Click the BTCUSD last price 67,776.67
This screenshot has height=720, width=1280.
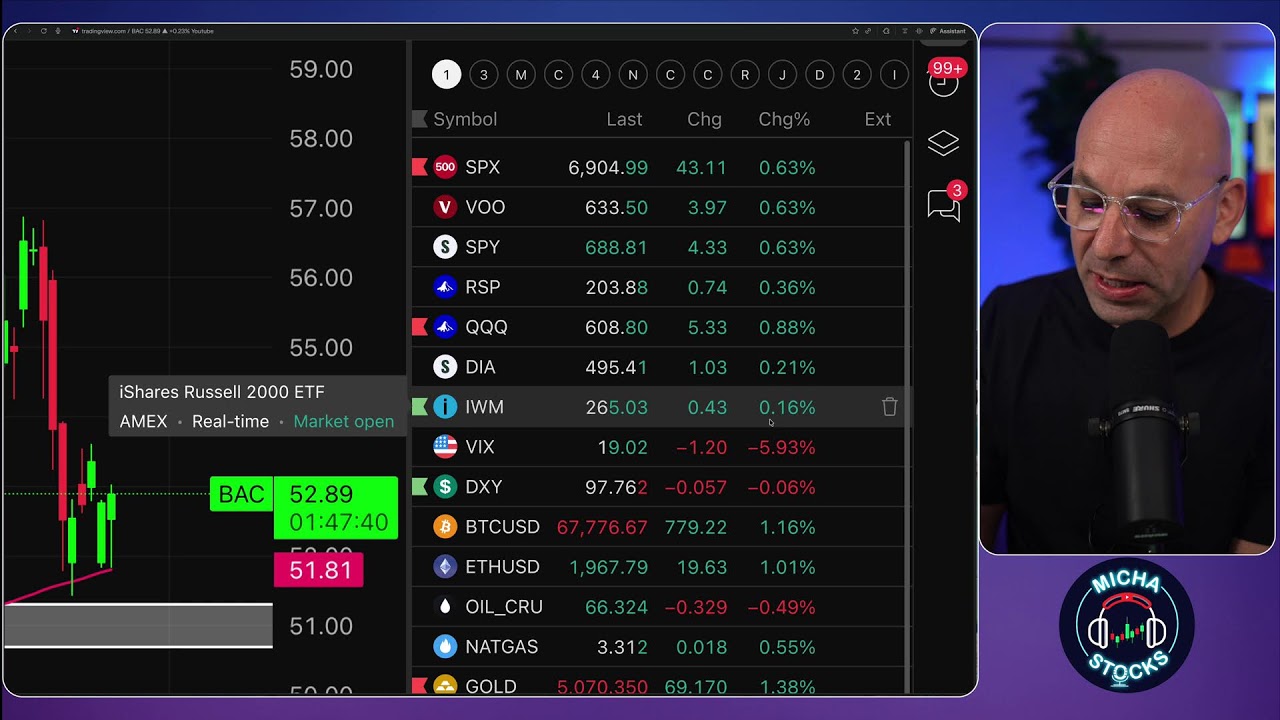602,527
